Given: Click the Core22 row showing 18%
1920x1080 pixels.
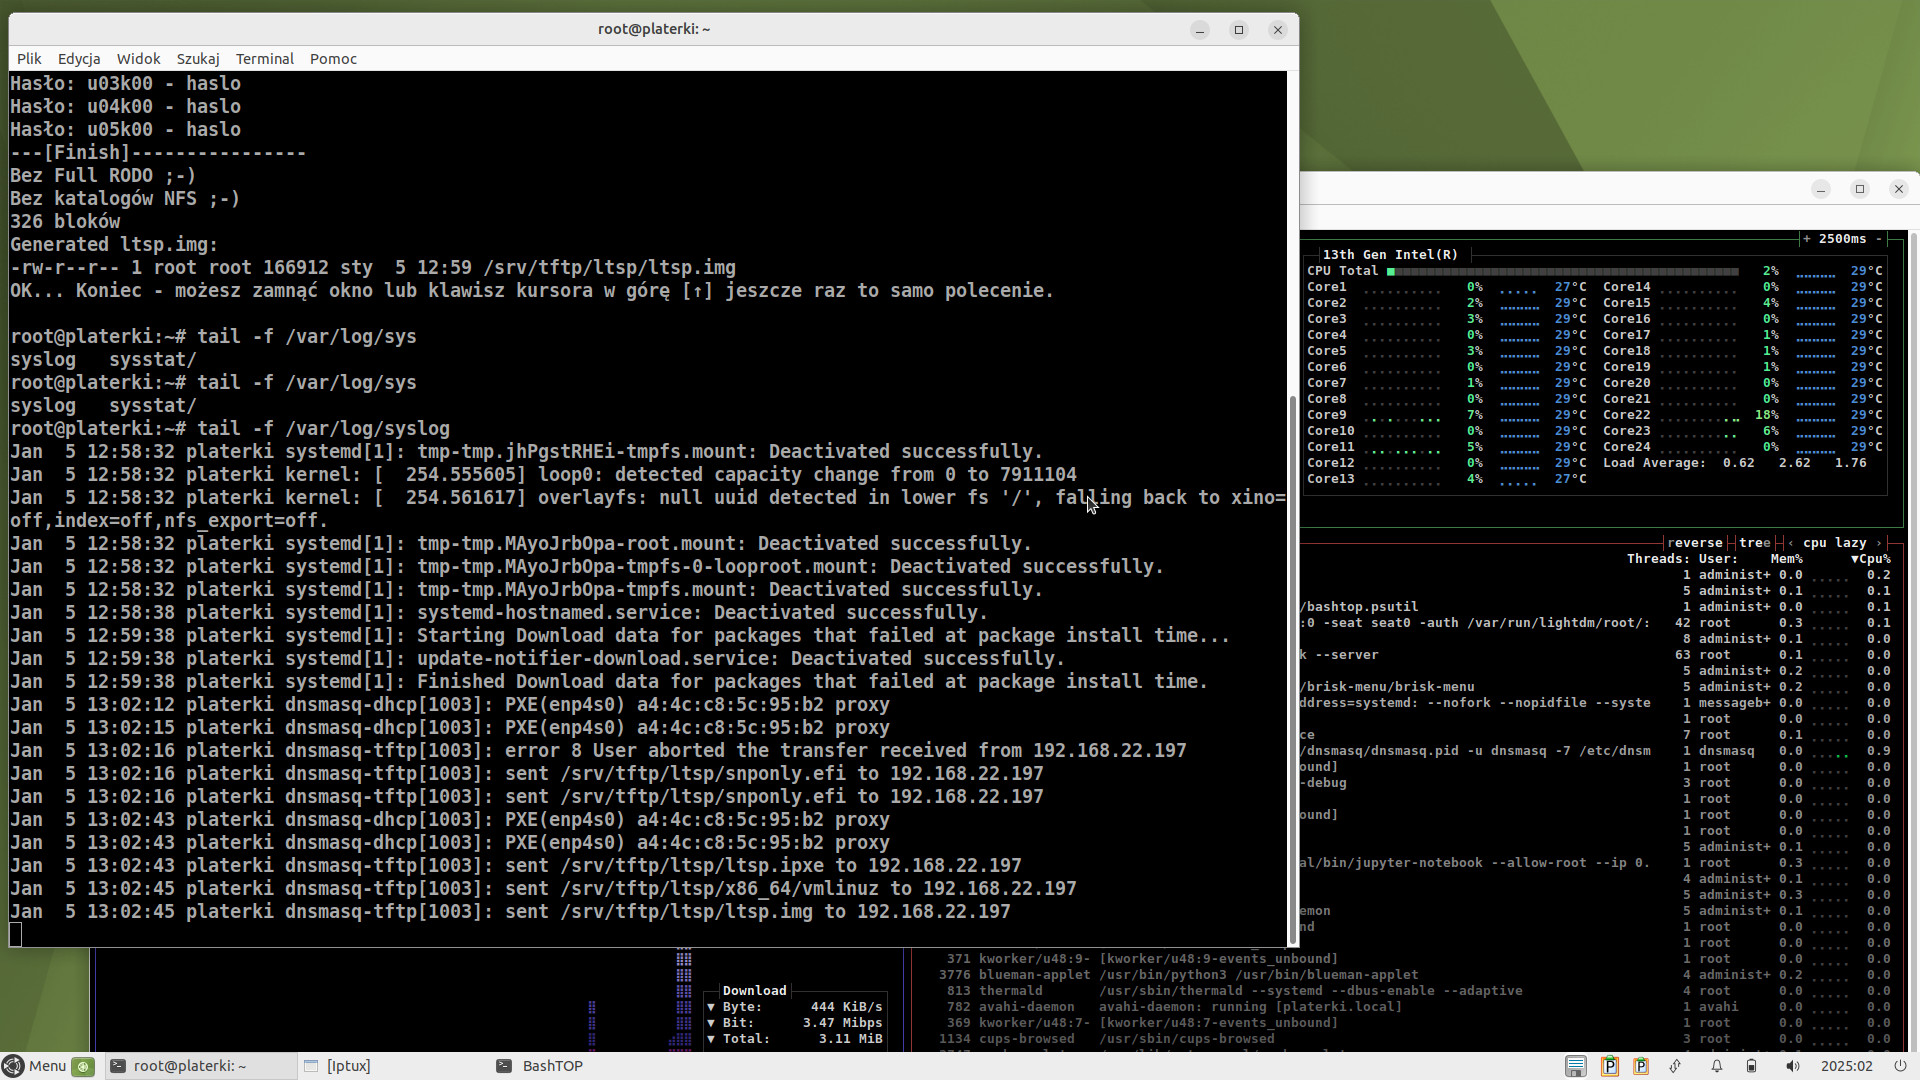Looking at the screenshot, I should (1742, 415).
